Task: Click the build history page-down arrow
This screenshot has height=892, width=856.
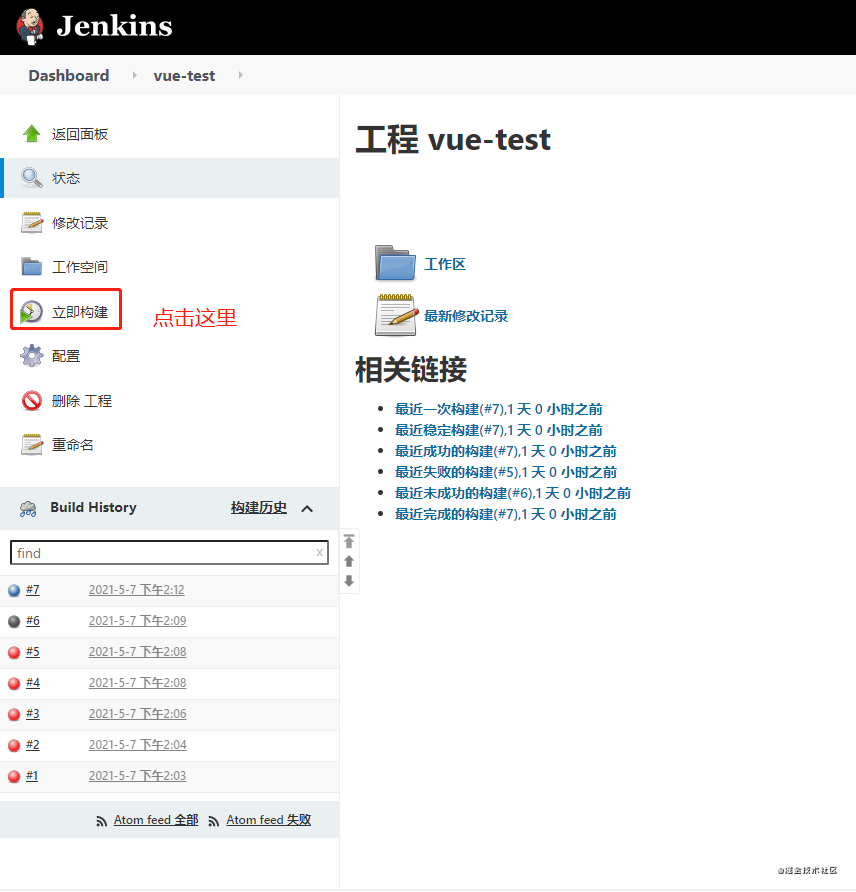Action: (349, 581)
